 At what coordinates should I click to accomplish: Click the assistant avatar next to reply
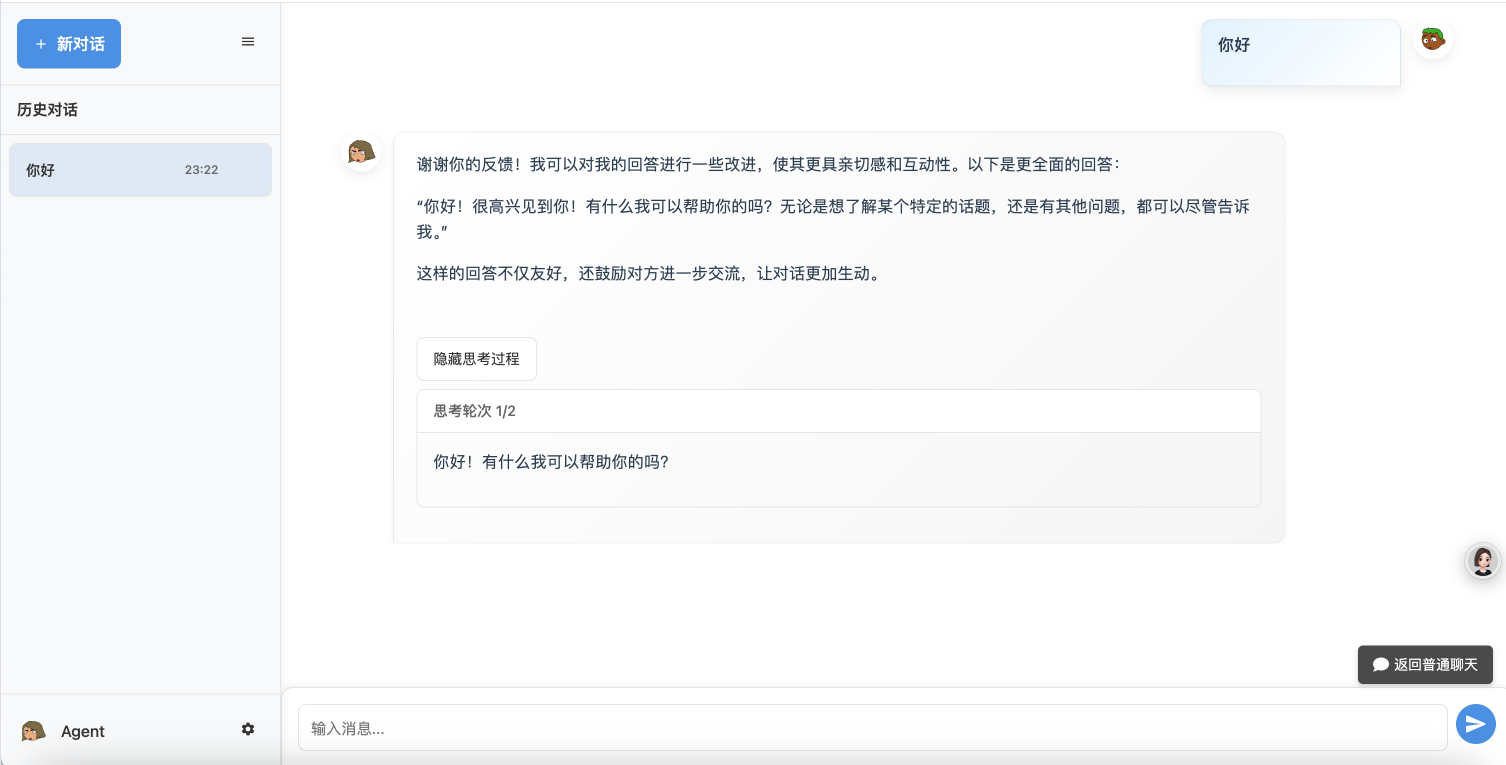click(x=361, y=152)
